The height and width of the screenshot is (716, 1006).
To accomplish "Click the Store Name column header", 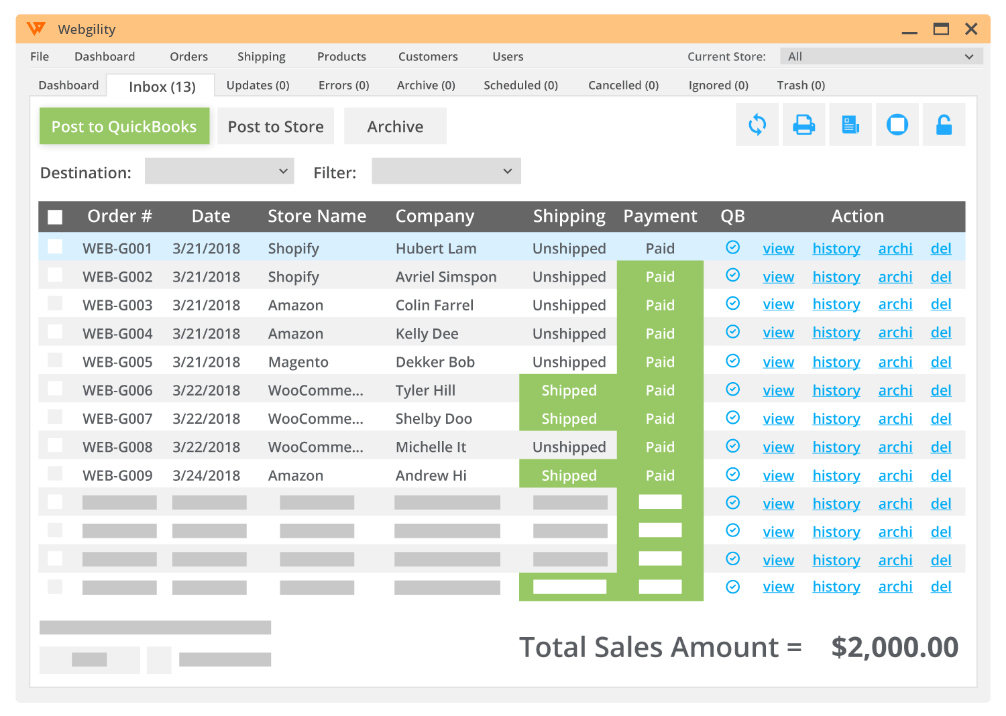I will tap(317, 216).
